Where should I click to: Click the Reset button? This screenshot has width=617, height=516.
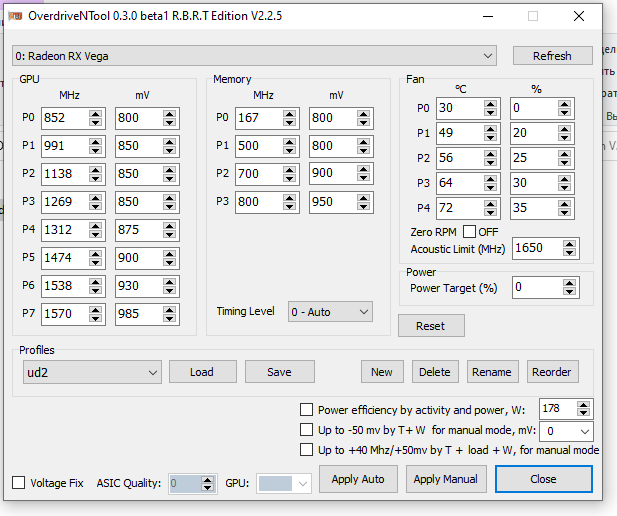point(431,326)
